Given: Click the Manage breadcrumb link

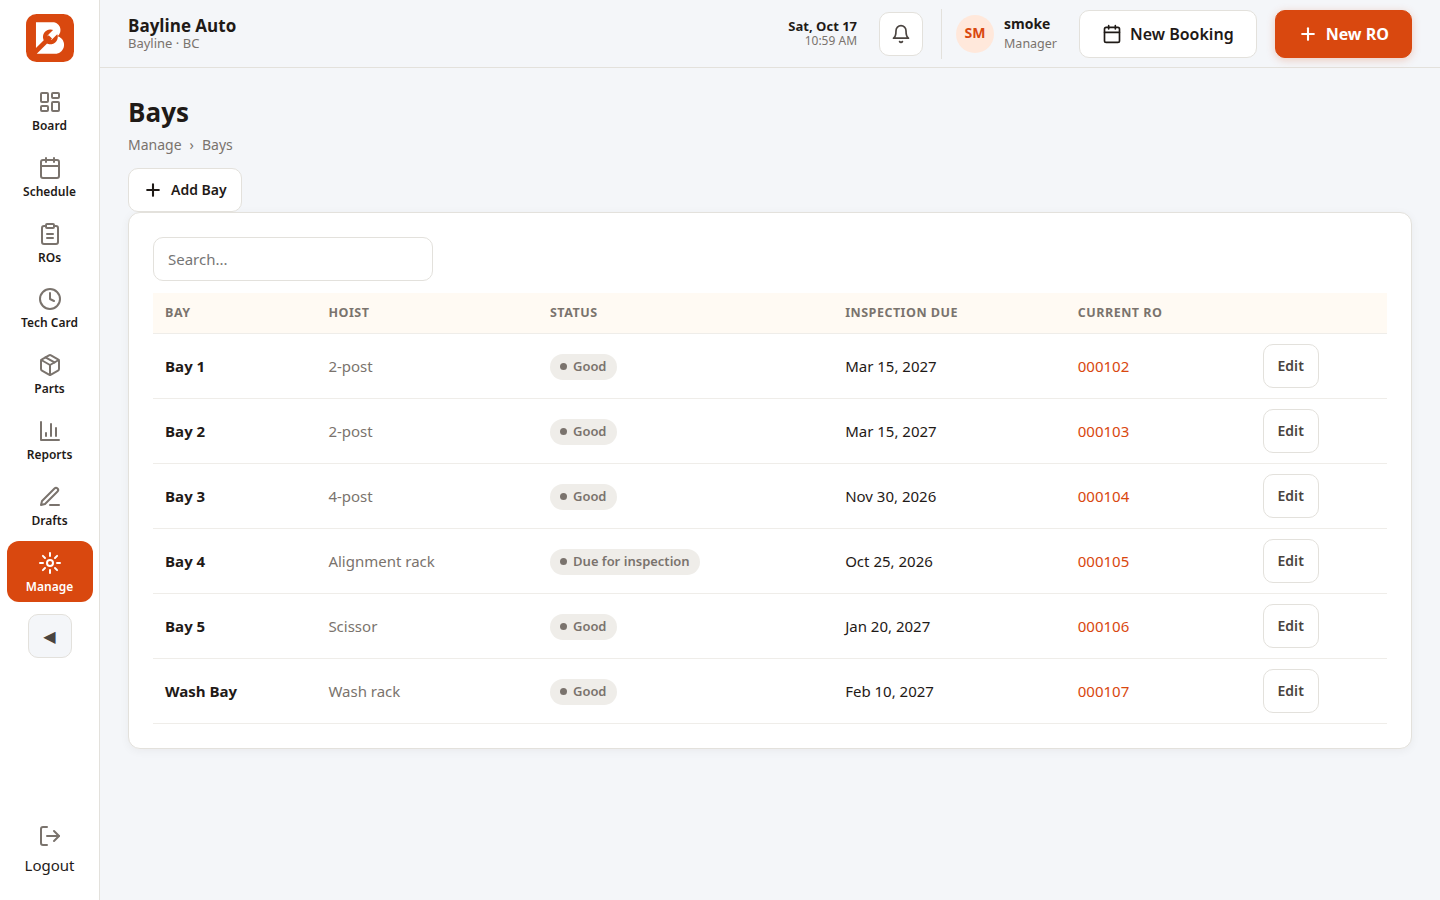Looking at the screenshot, I should (x=155, y=145).
